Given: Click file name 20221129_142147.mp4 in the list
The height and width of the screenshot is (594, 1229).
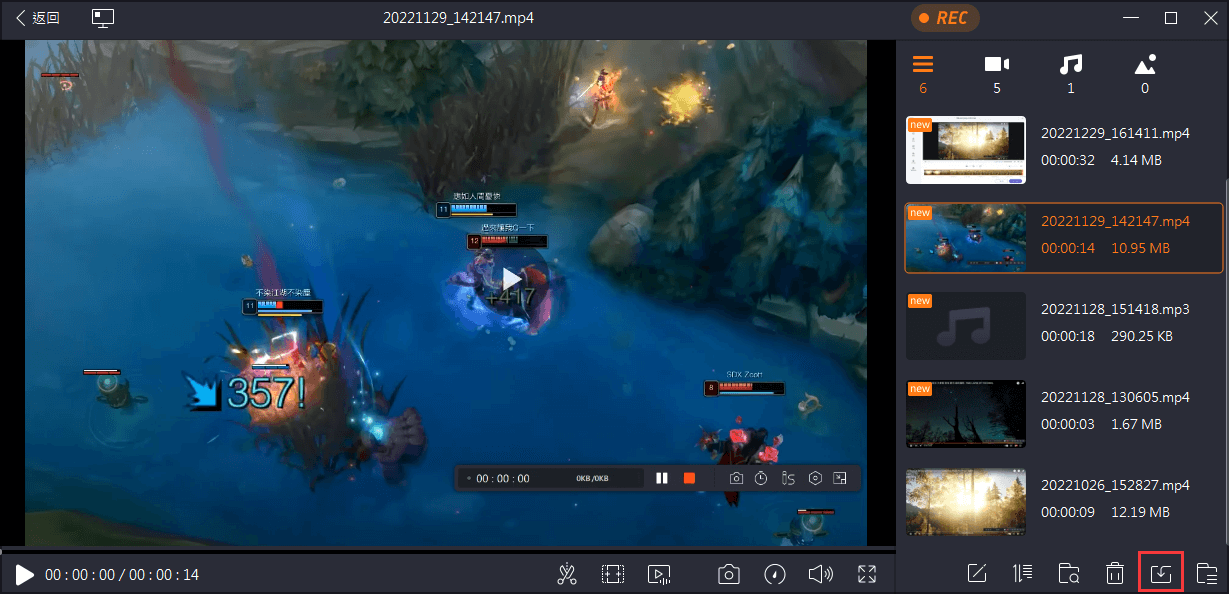Looking at the screenshot, I should coord(1115,221).
